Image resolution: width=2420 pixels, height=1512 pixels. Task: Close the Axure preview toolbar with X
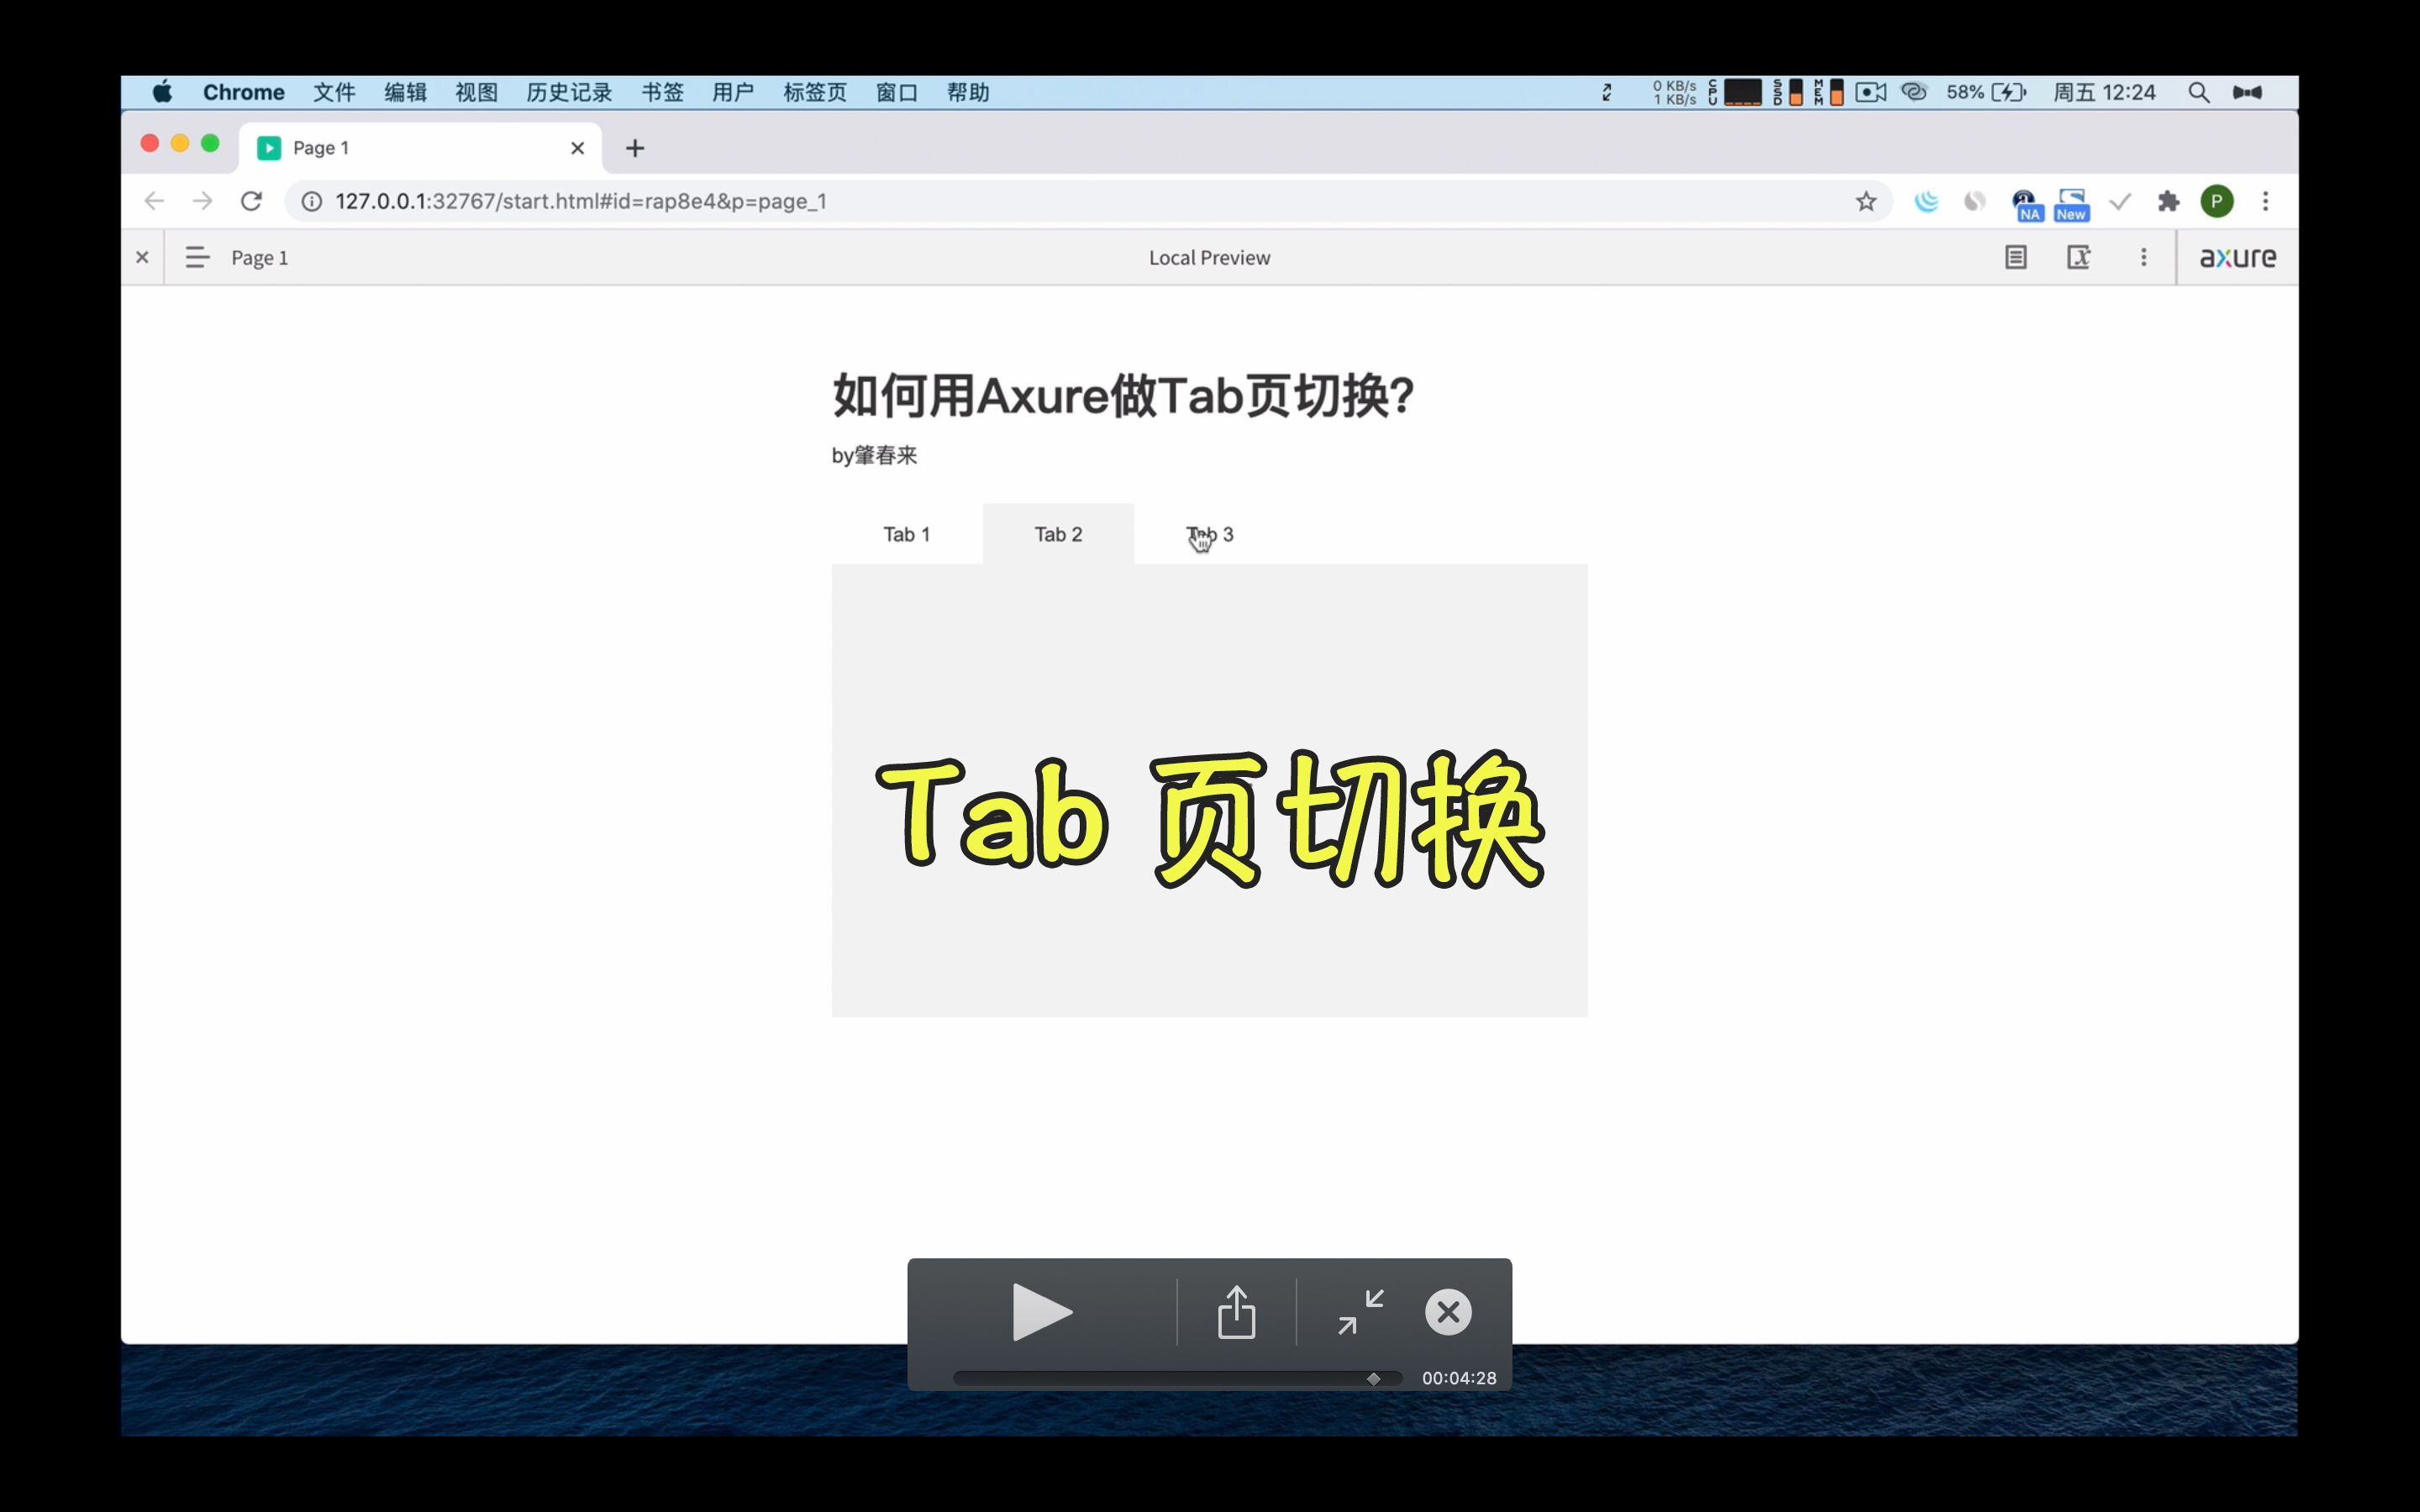click(x=142, y=257)
